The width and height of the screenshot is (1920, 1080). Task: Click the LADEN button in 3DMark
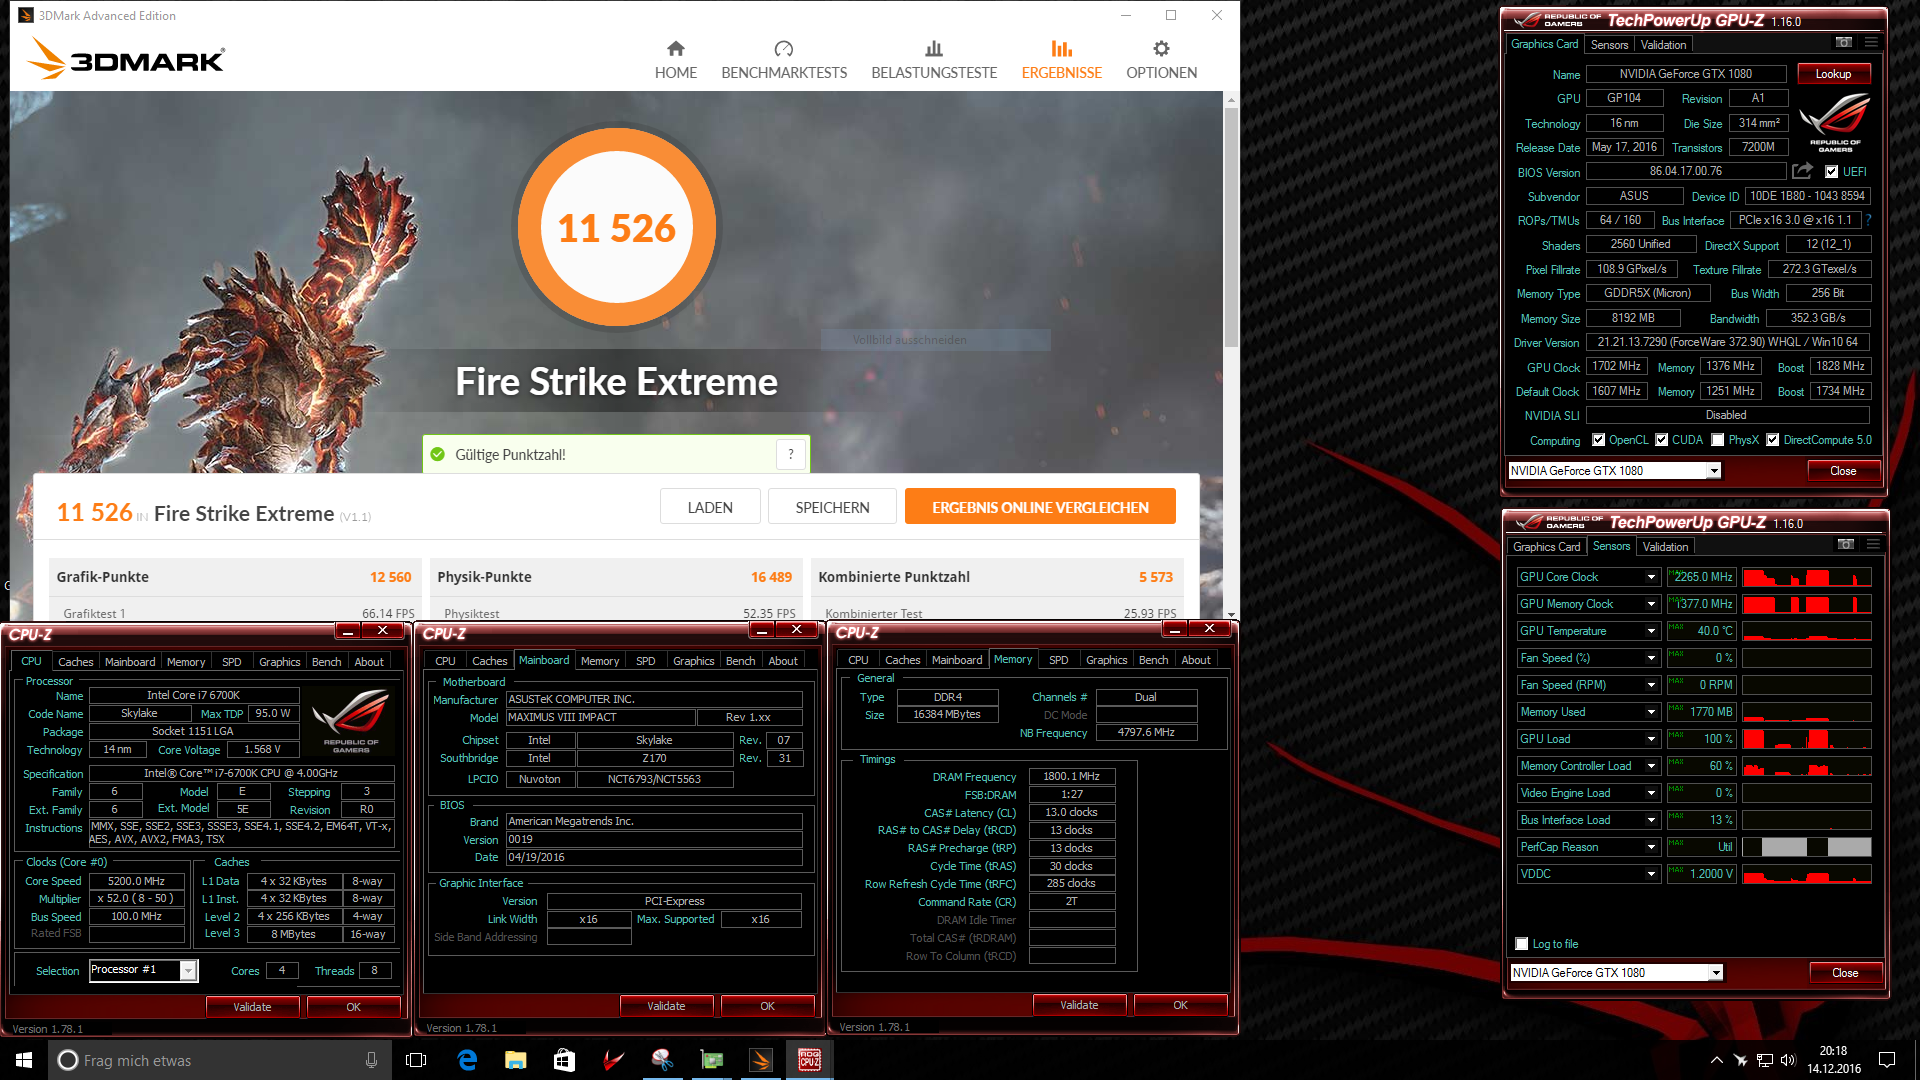pyautogui.click(x=710, y=507)
